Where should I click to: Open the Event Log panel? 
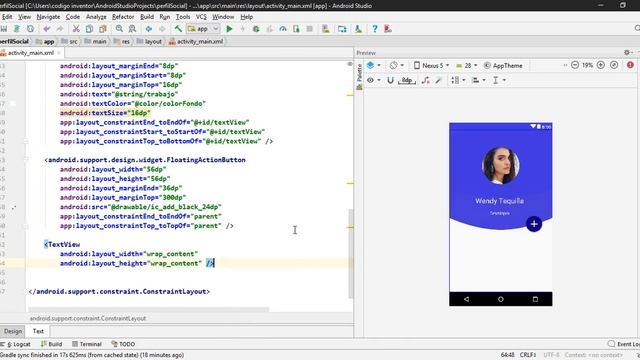pyautogui.click(x=623, y=344)
